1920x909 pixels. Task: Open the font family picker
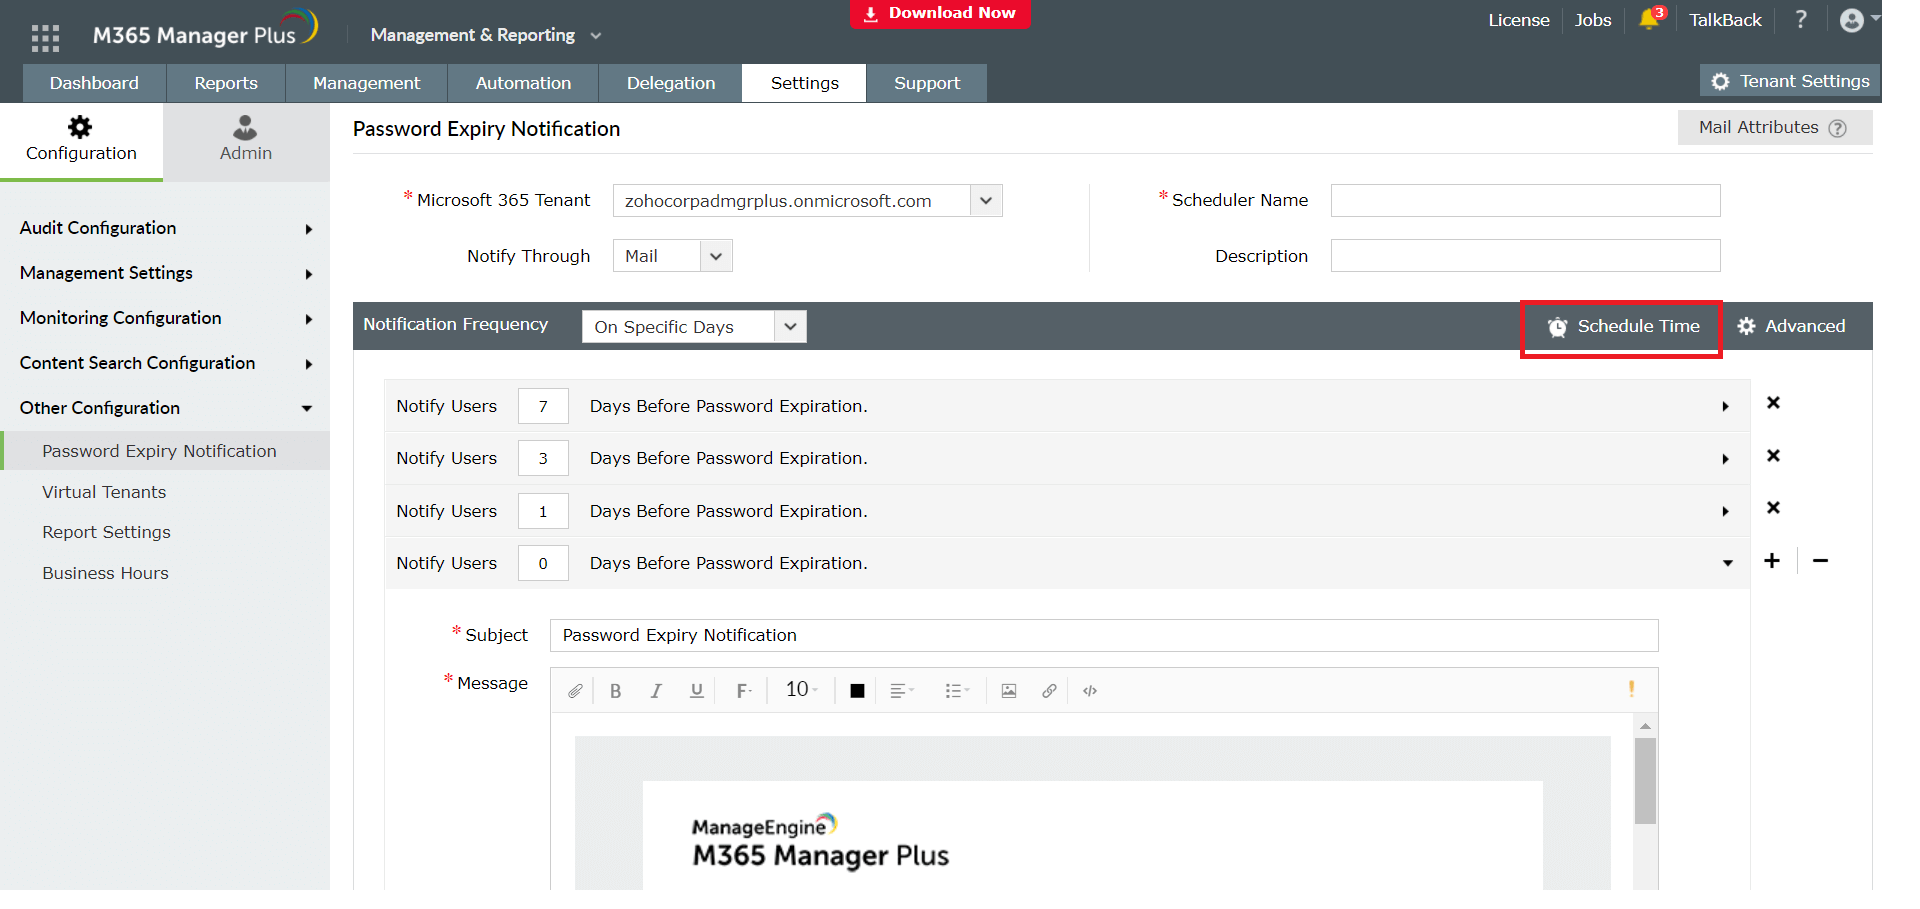click(x=743, y=691)
